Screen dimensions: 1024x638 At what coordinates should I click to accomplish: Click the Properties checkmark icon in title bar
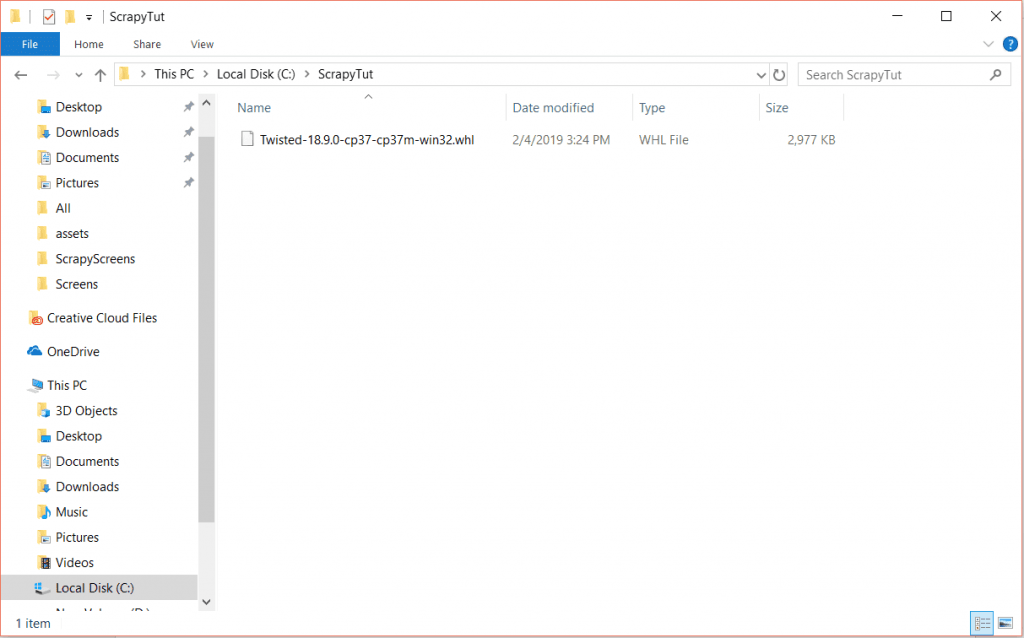click(x=49, y=17)
